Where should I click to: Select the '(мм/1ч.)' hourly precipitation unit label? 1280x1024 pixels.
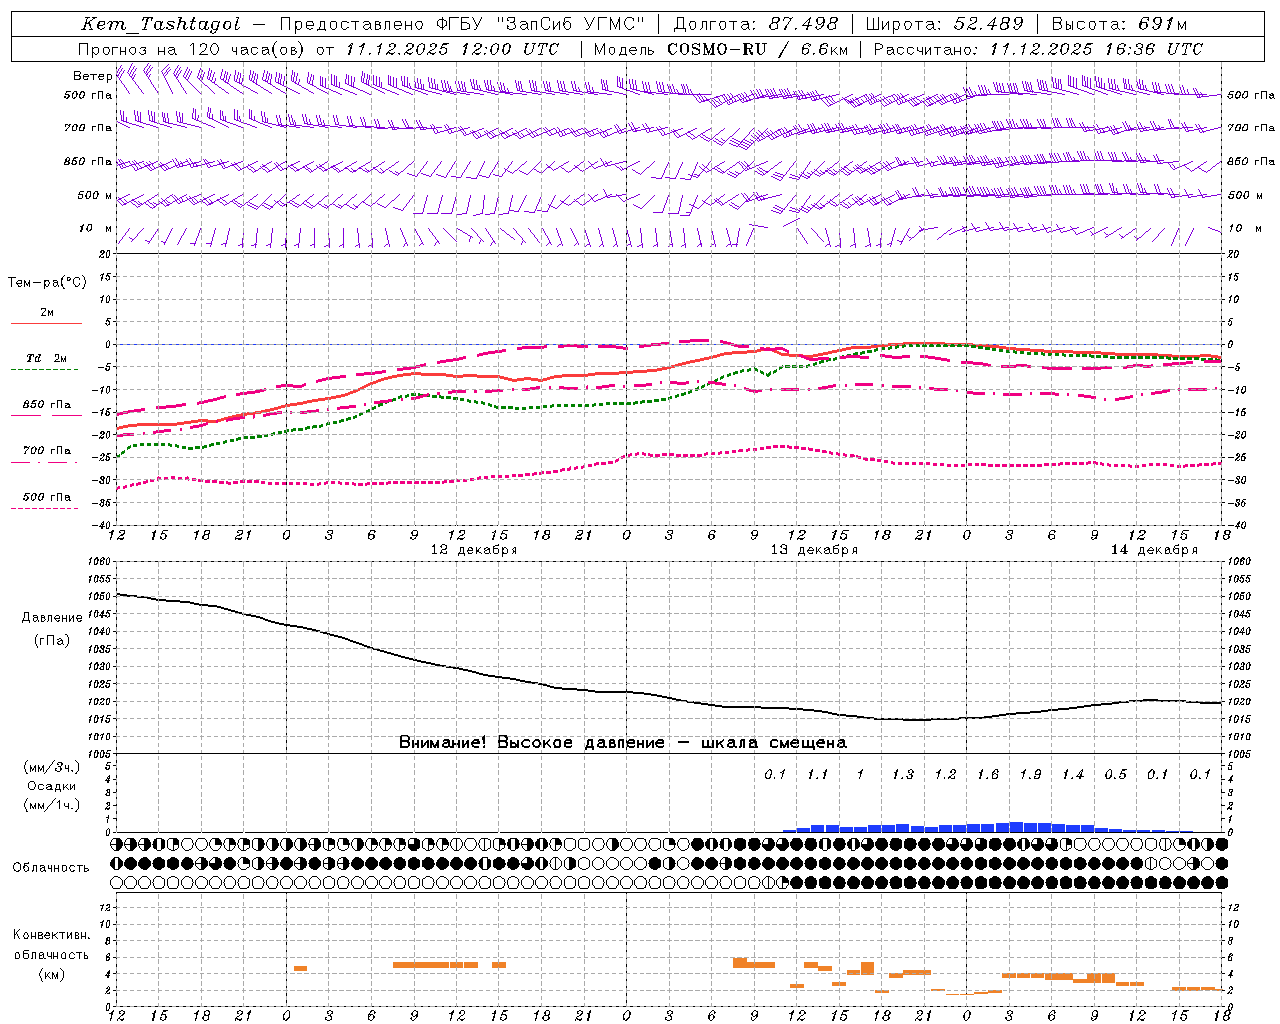pyautogui.click(x=52, y=805)
